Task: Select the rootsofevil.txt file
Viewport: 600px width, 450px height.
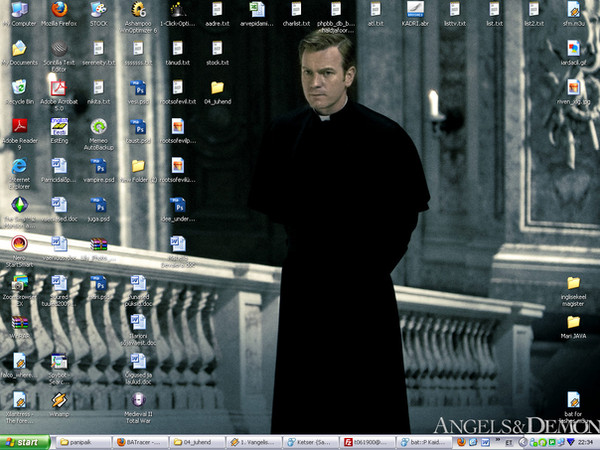Action: [x=178, y=87]
